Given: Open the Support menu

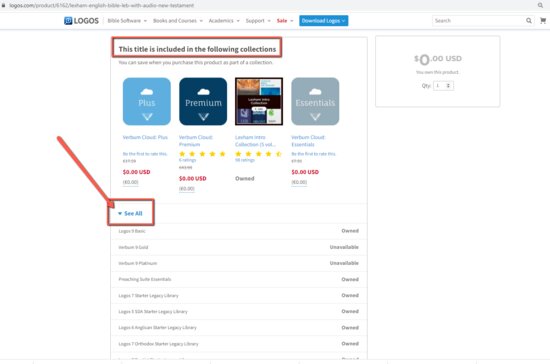Looking at the screenshot, I should click(x=258, y=21).
